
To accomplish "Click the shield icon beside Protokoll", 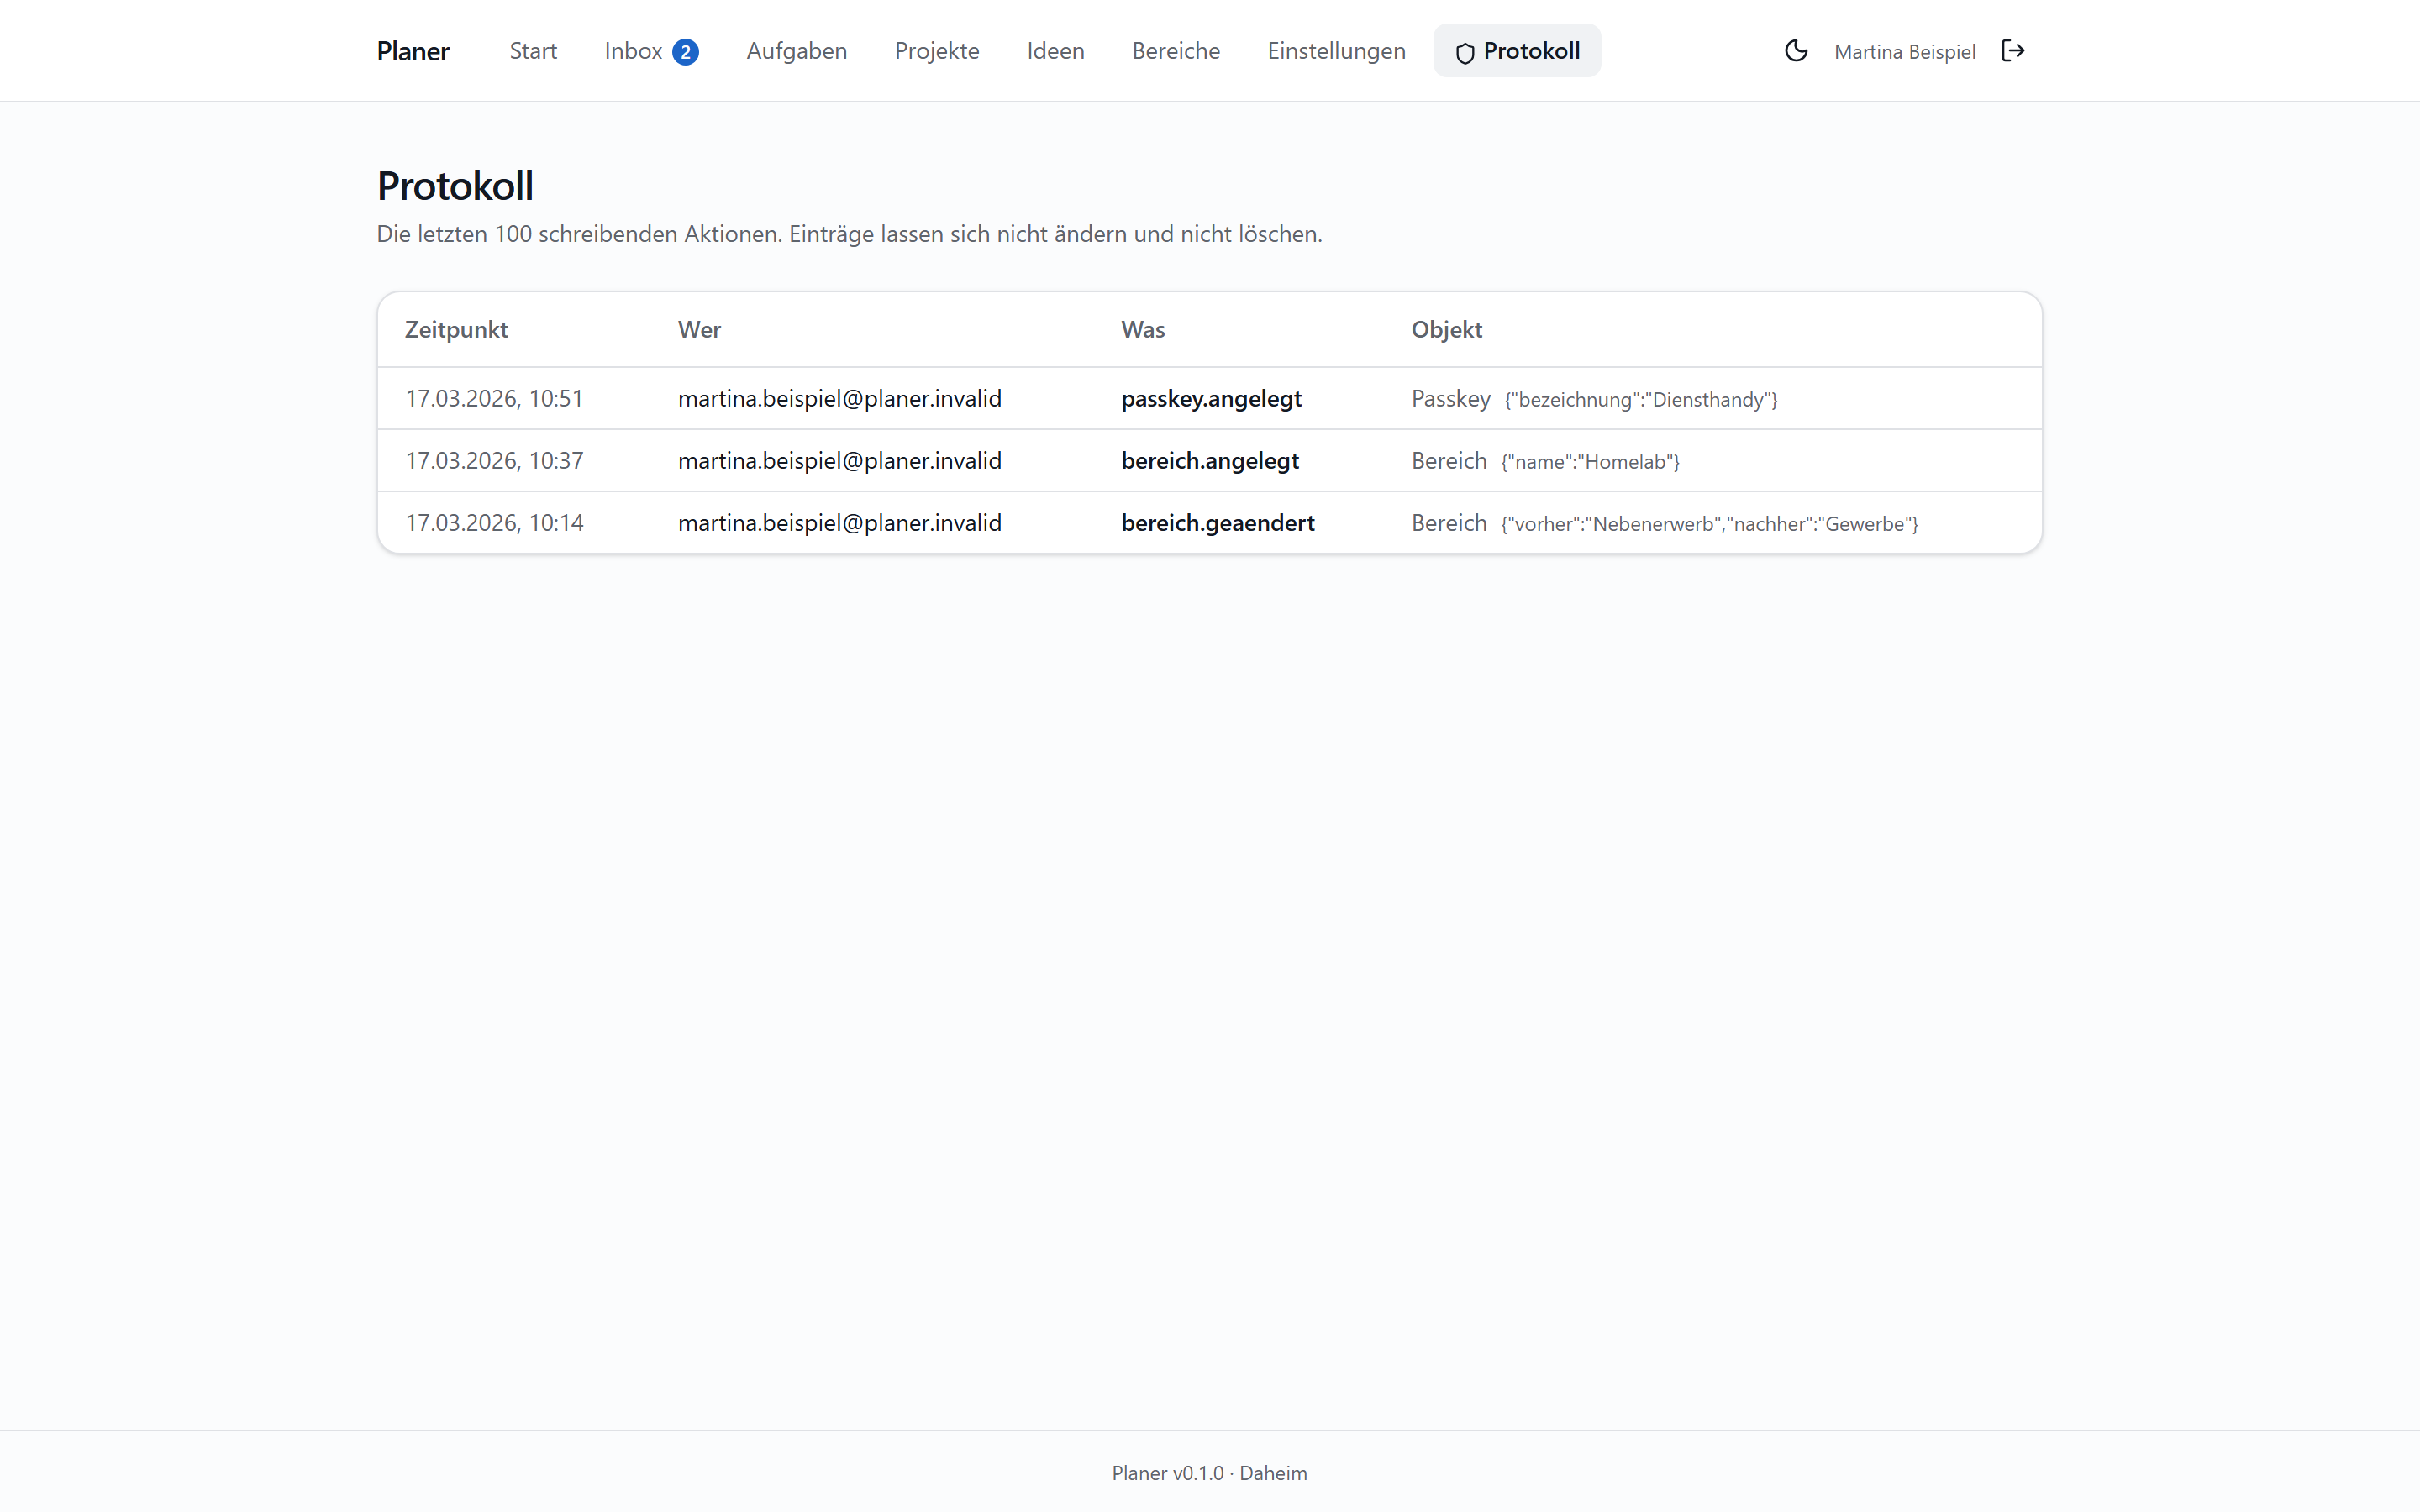I will (1465, 52).
